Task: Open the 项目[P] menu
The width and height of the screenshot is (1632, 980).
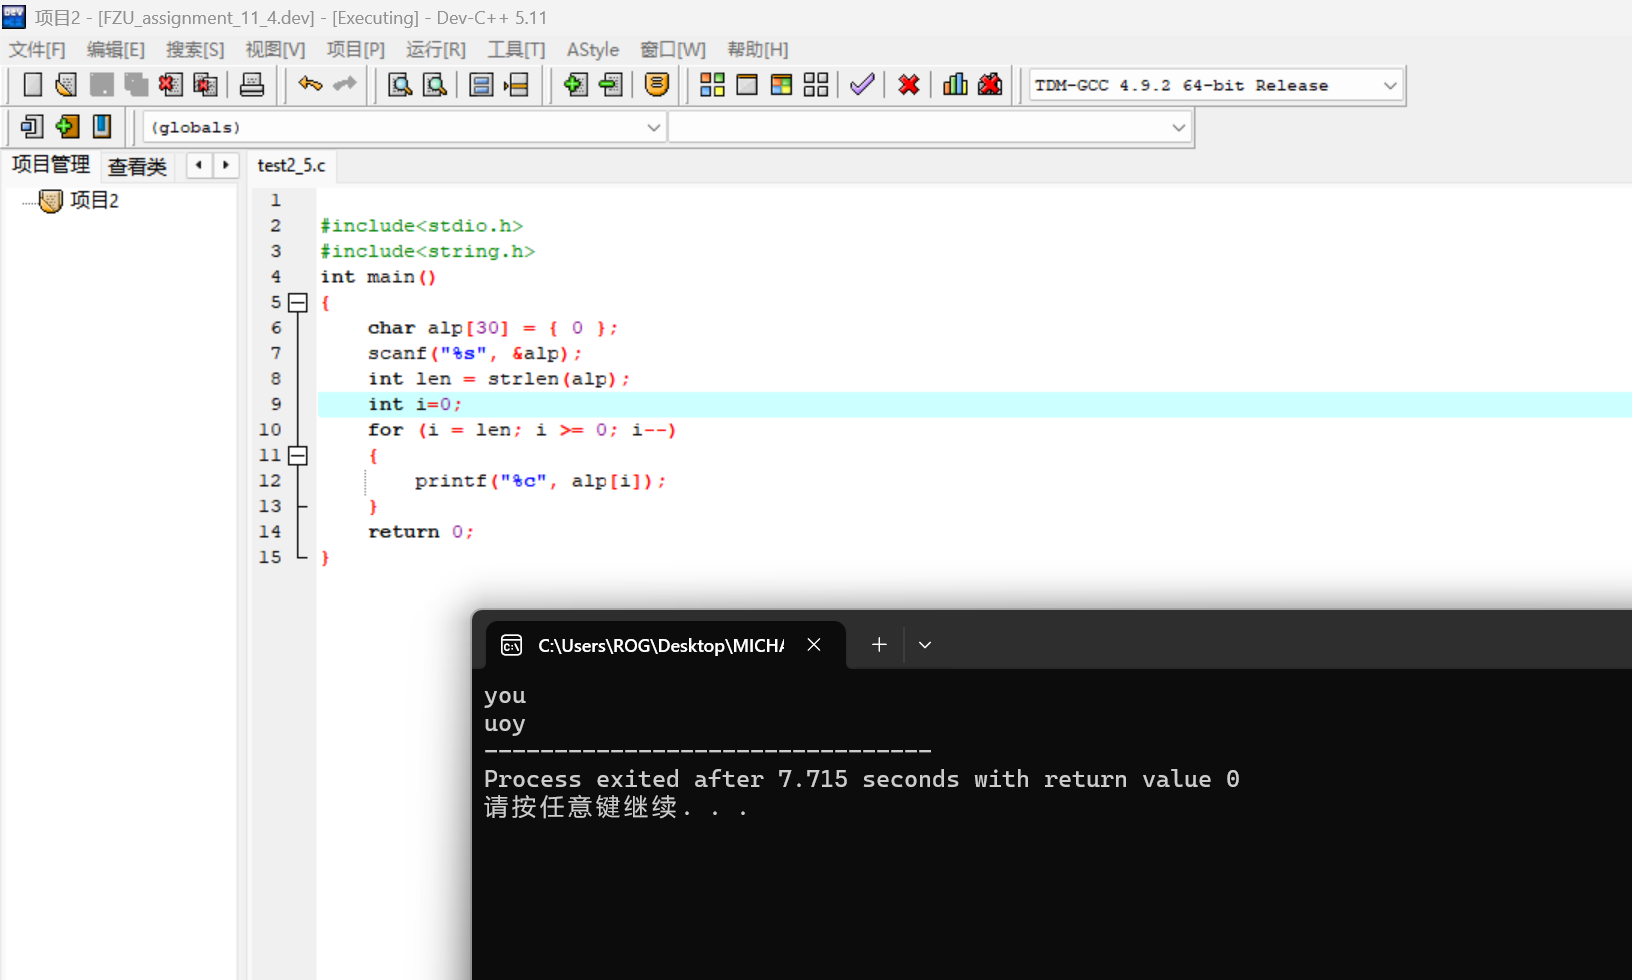Action: pyautogui.click(x=355, y=50)
